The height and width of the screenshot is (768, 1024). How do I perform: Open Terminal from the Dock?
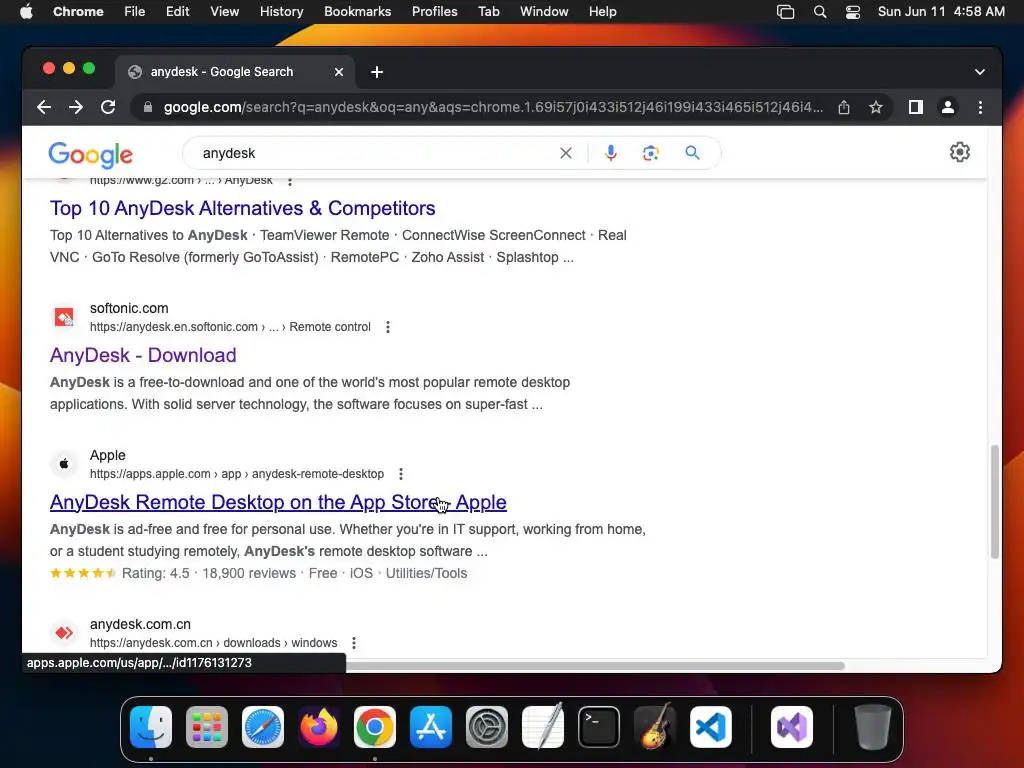tap(599, 727)
